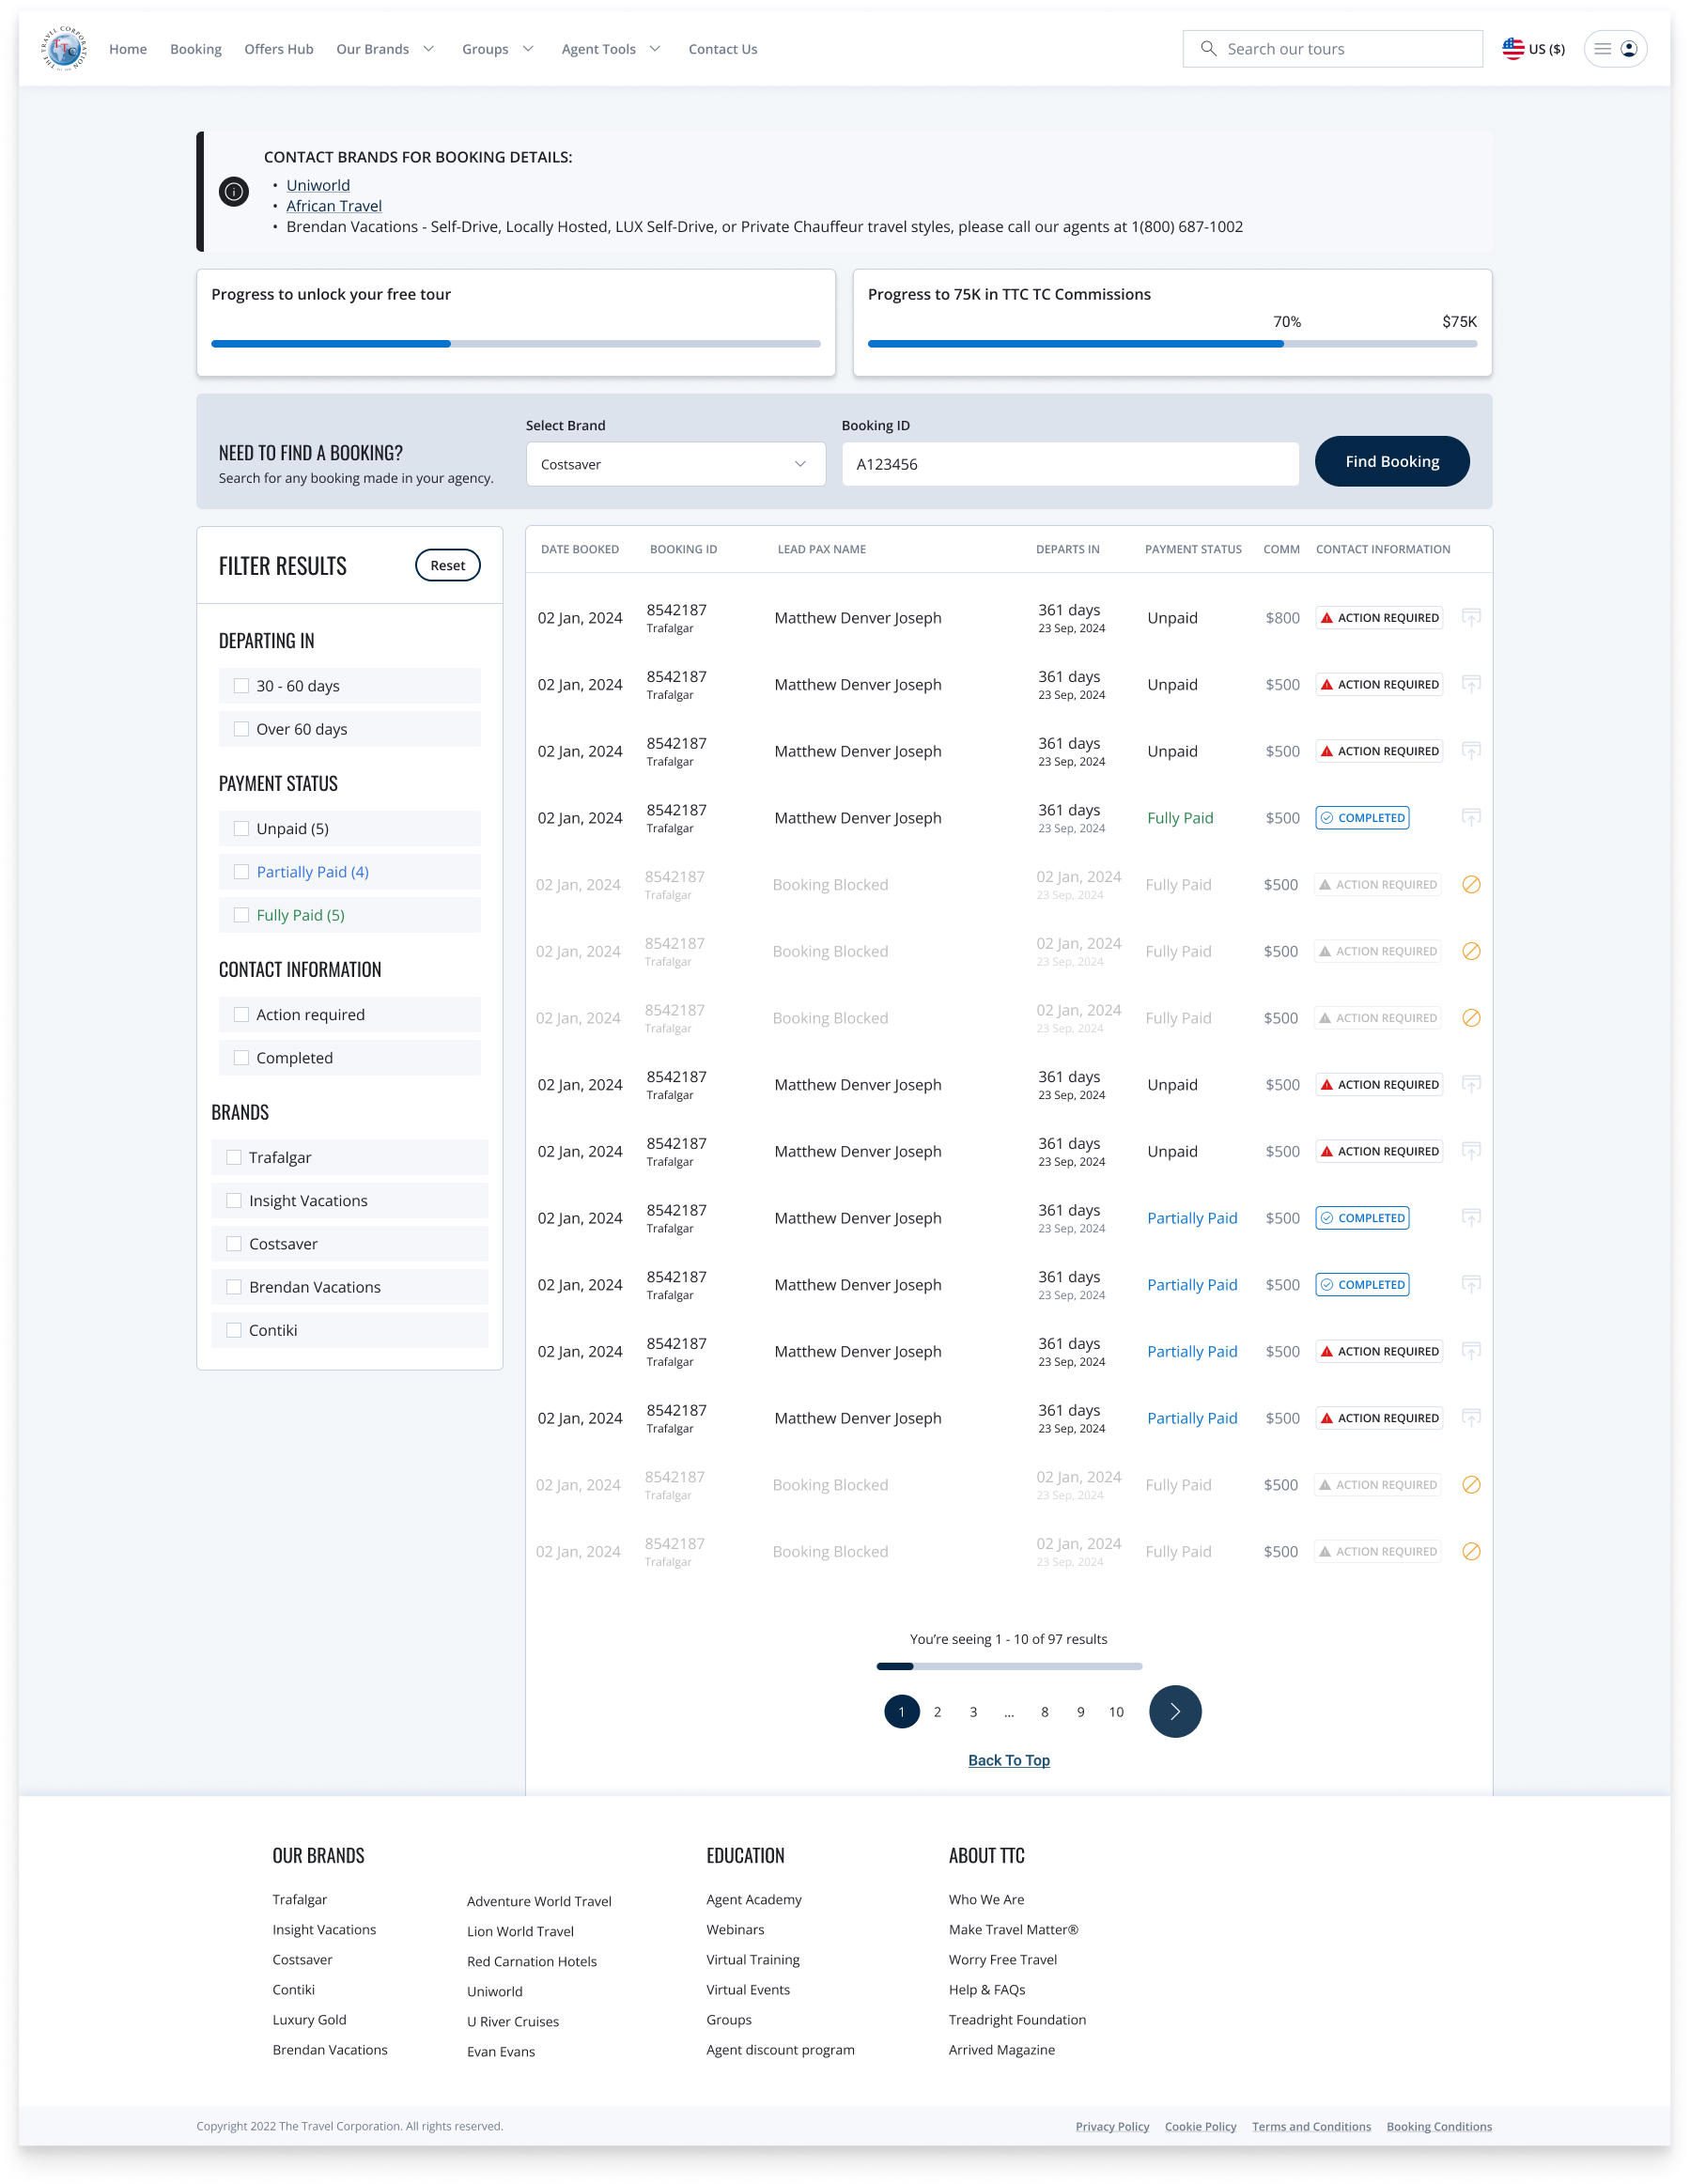Go to next page arrow button
This screenshot has width=1690, height=2184.
(x=1174, y=1711)
